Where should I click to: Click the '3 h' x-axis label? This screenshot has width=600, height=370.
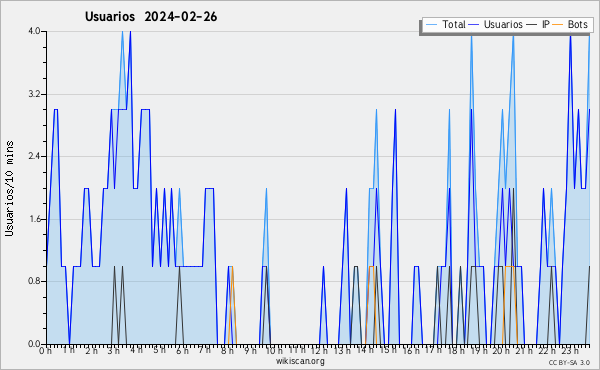pos(114,351)
